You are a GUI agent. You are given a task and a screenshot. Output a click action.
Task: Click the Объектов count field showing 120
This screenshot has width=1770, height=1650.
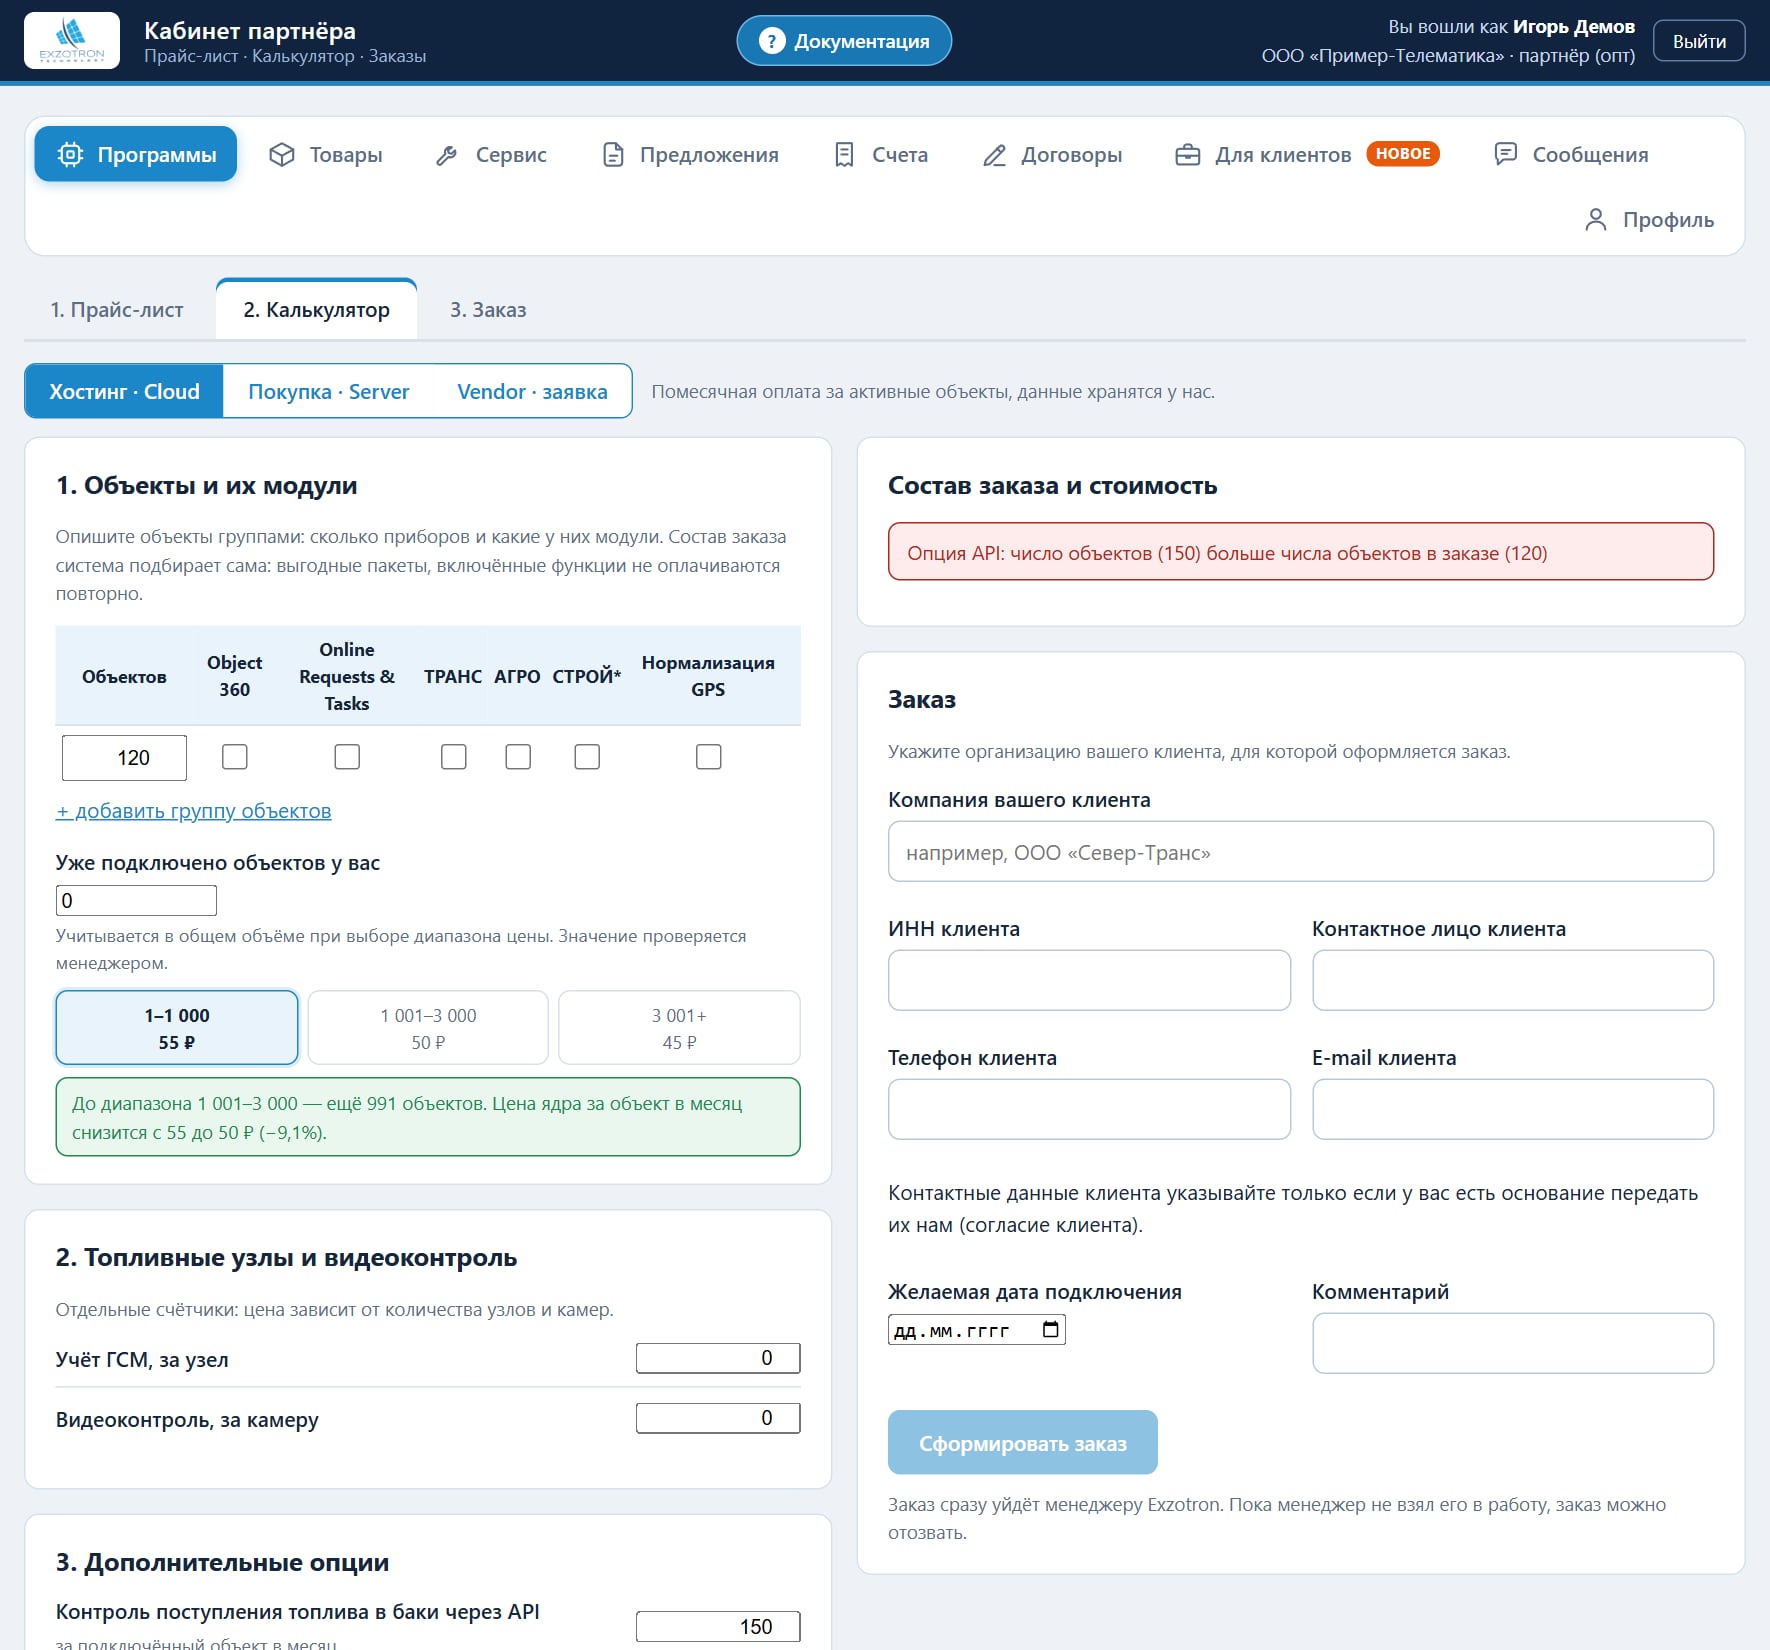pyautogui.click(x=124, y=758)
